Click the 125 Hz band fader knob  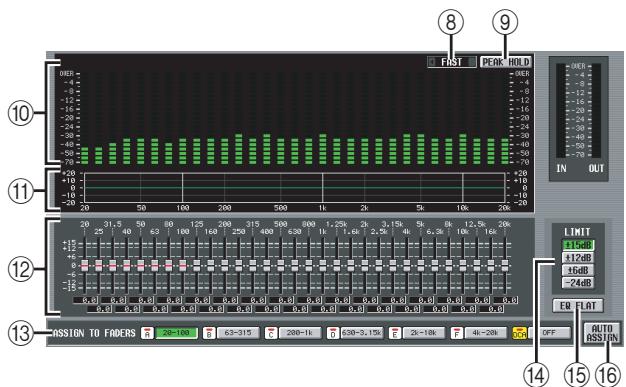[x=197, y=266]
